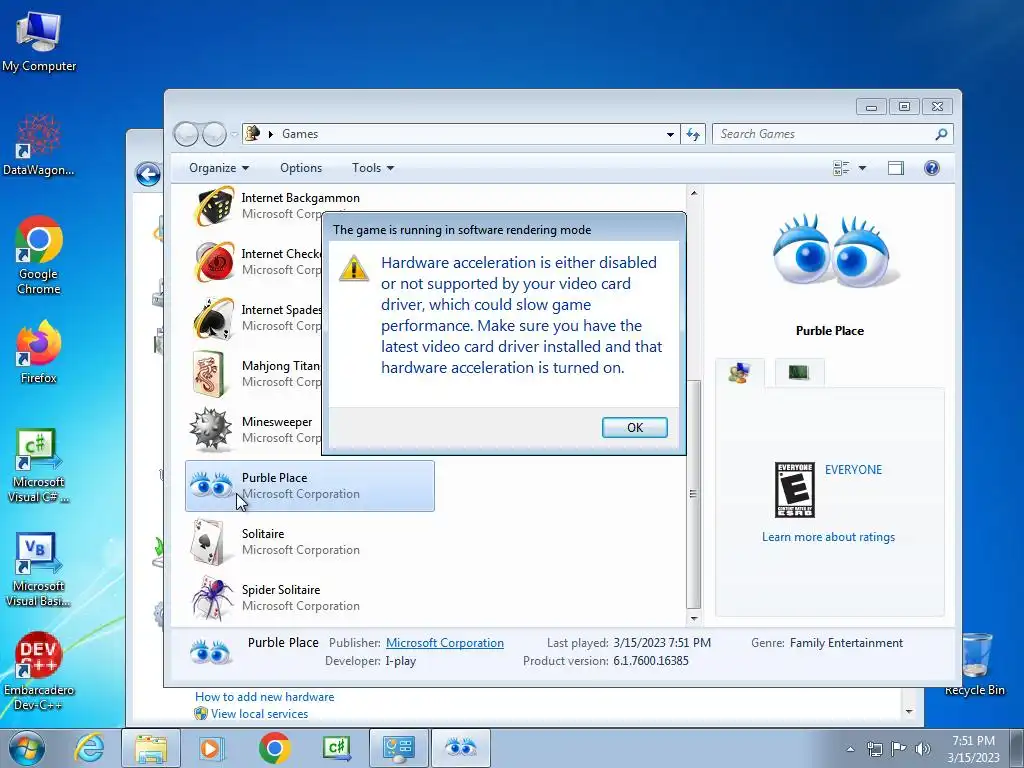Select the Internet Backgammon dice icon
This screenshot has height=768, width=1024.
click(x=214, y=206)
